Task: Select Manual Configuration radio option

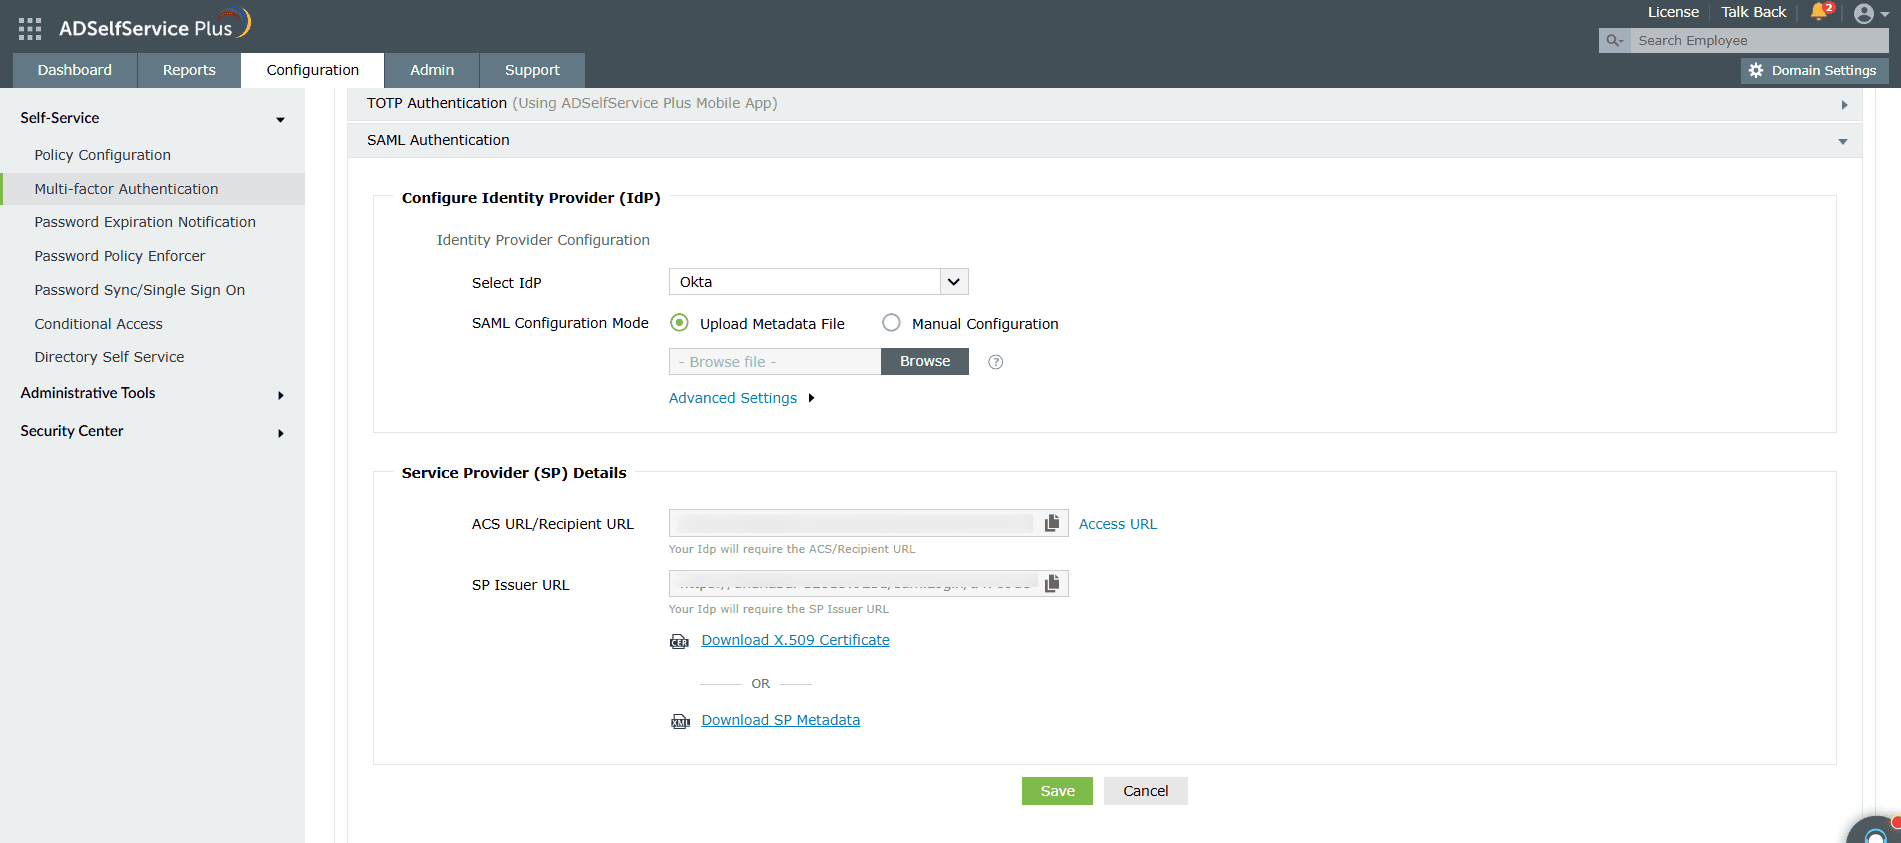Action: pyautogui.click(x=891, y=322)
